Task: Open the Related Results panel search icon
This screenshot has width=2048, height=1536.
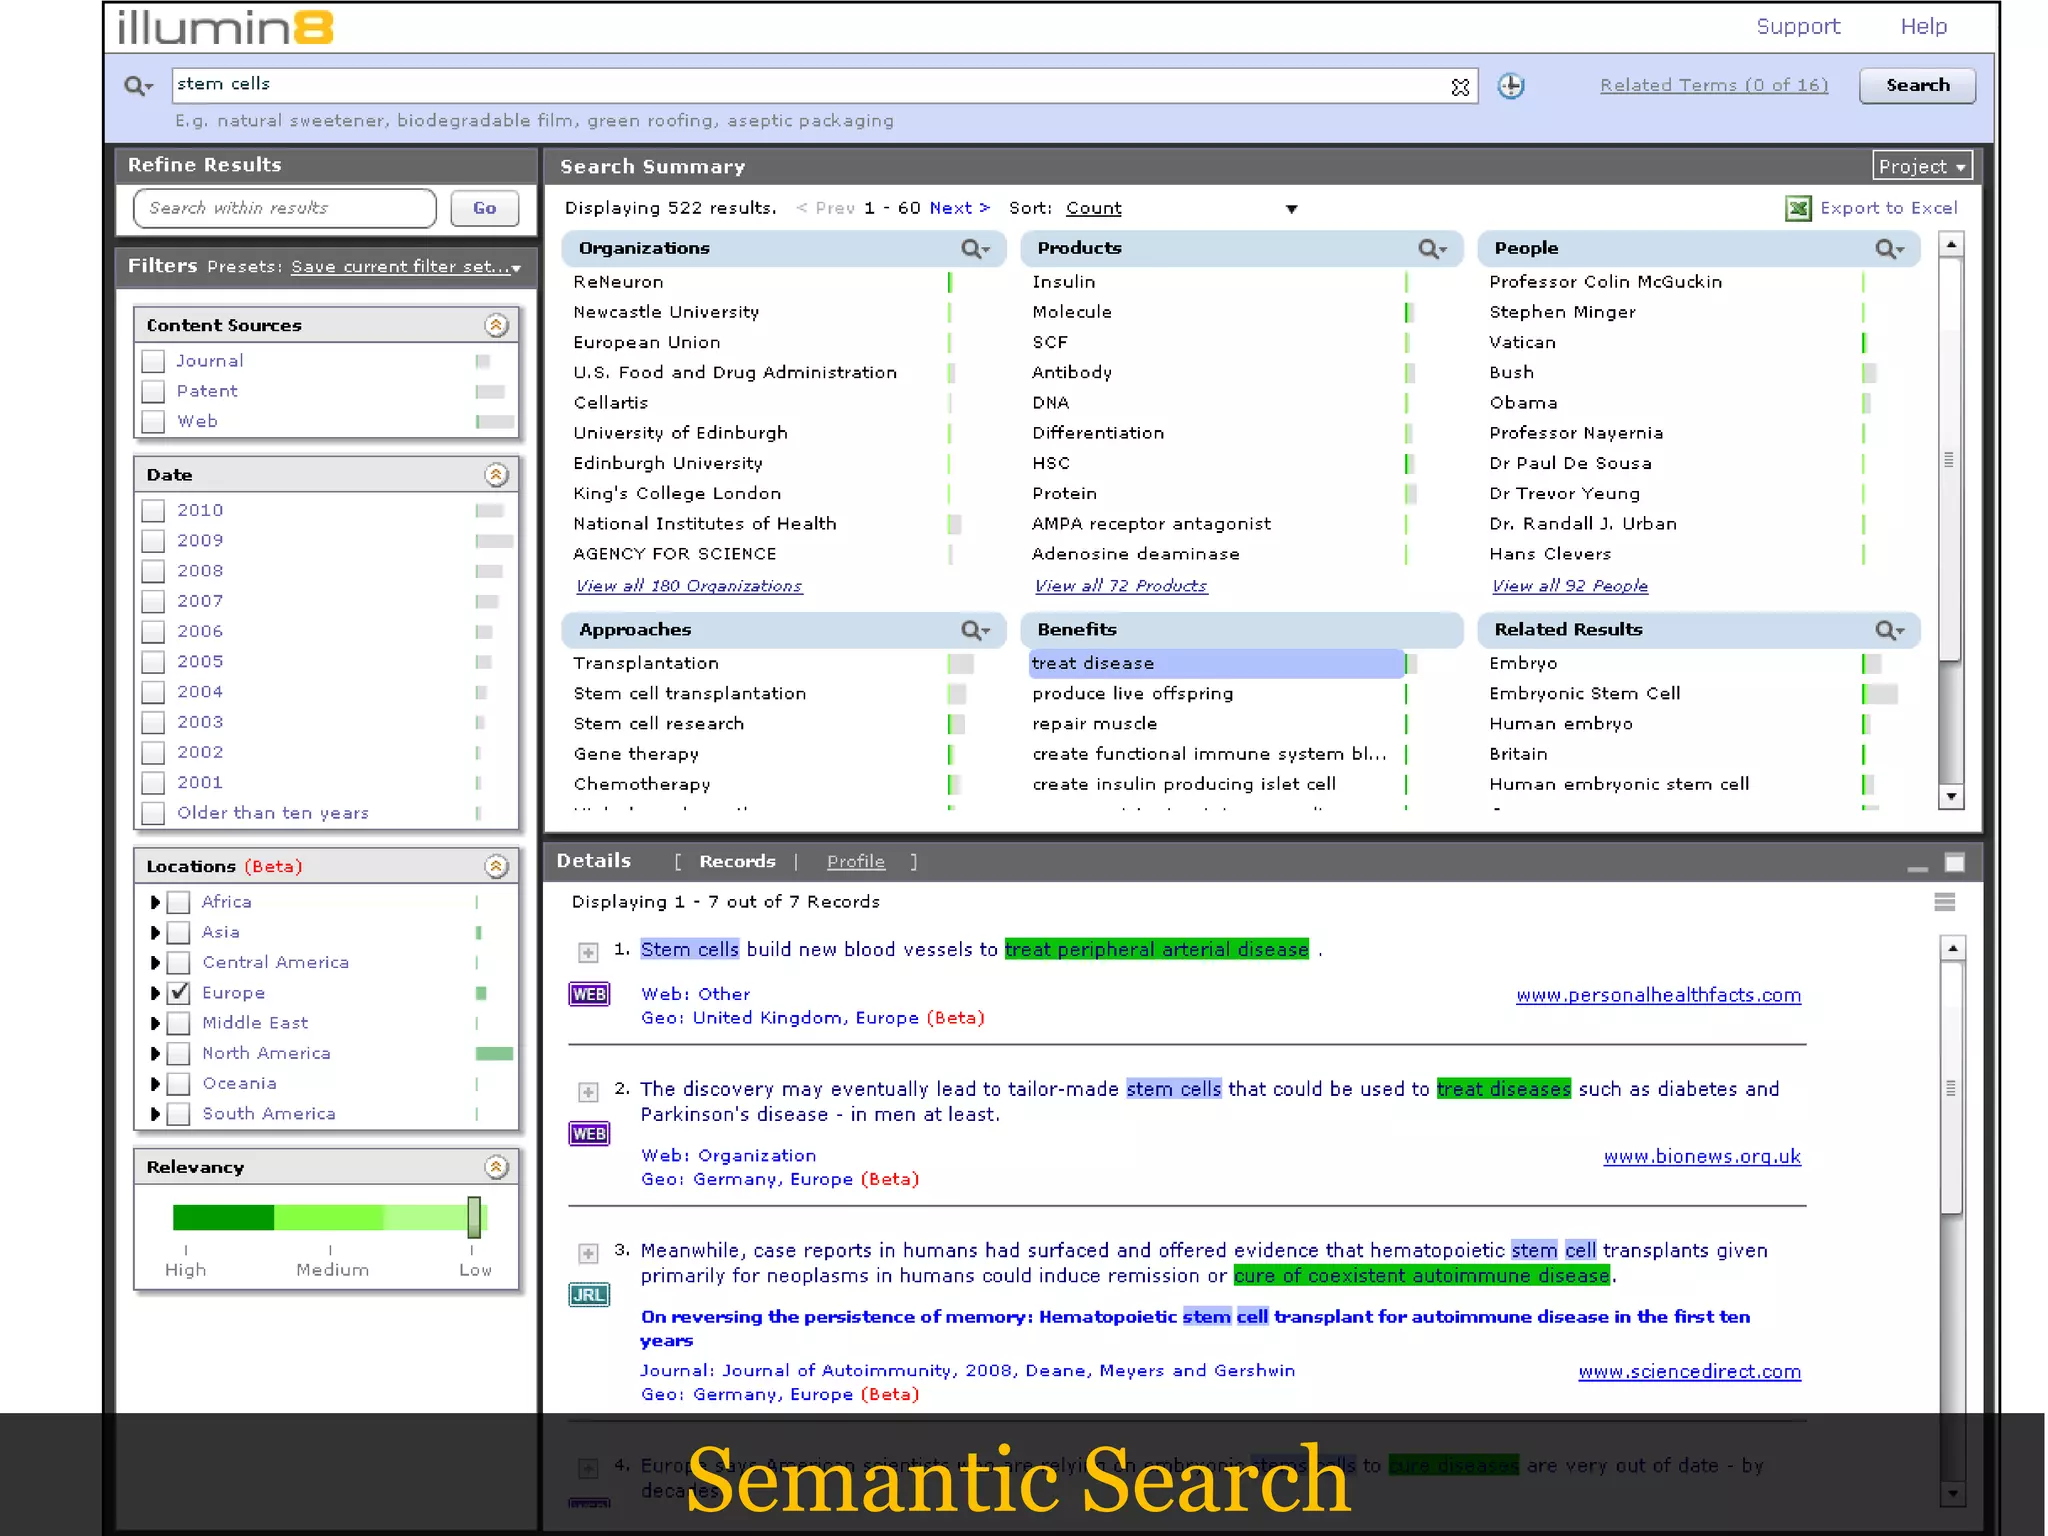Action: click(x=1890, y=630)
